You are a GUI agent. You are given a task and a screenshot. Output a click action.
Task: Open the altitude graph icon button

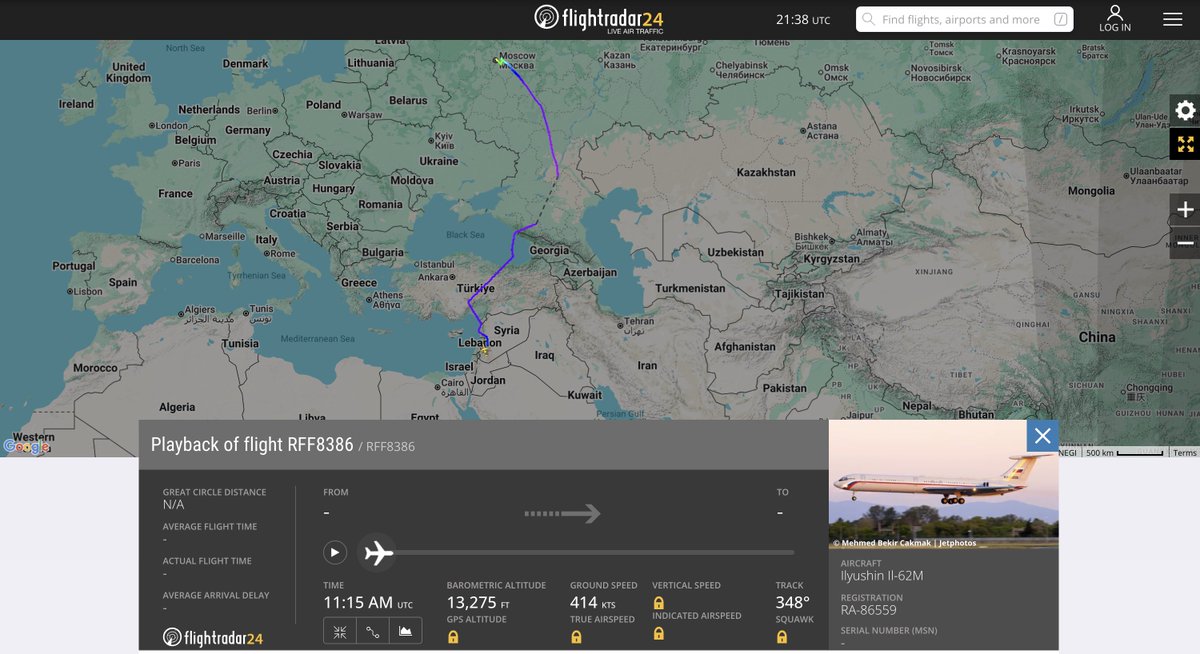click(x=405, y=631)
